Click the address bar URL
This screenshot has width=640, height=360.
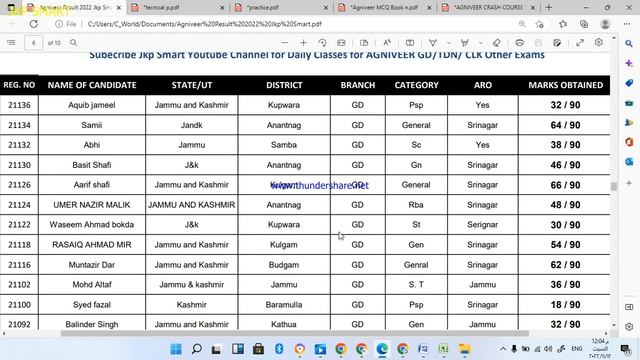[x=205, y=24]
